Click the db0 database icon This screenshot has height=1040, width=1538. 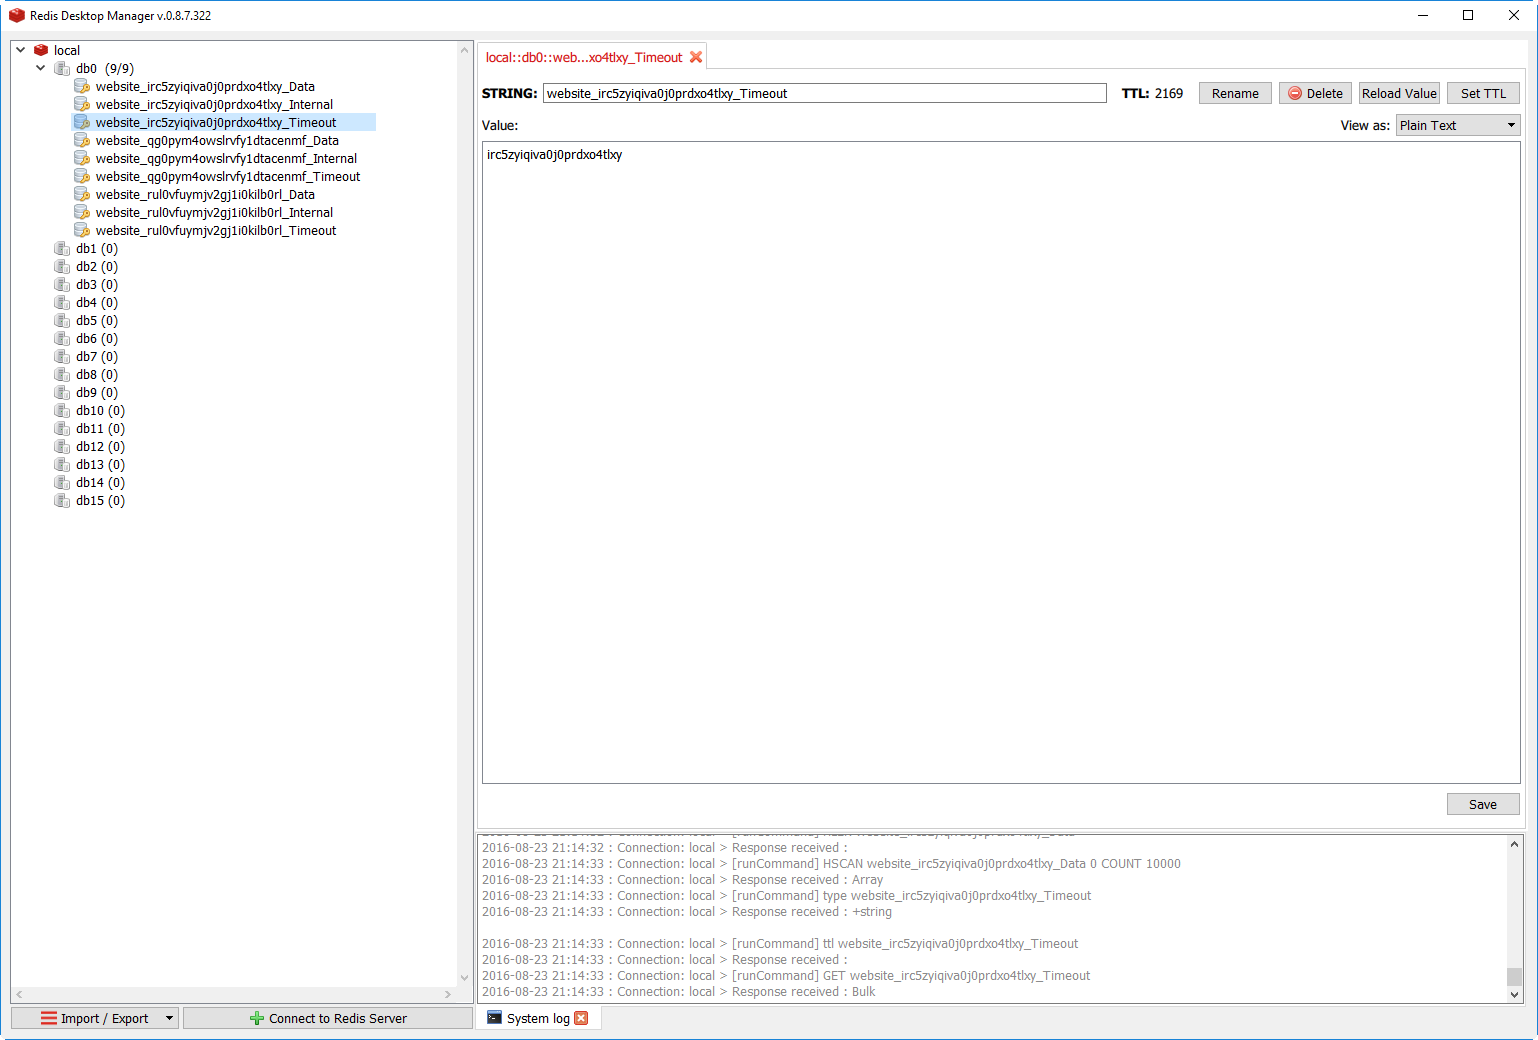[x=62, y=68]
